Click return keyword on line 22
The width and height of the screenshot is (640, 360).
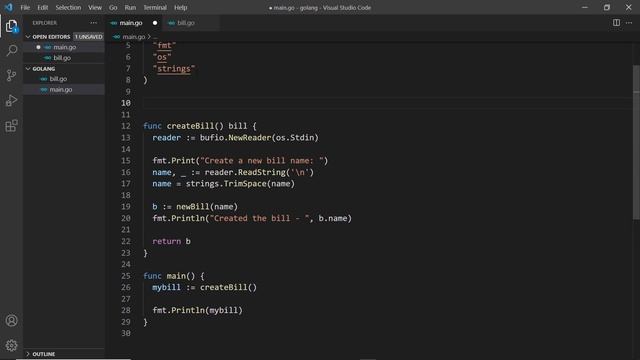click(166, 241)
